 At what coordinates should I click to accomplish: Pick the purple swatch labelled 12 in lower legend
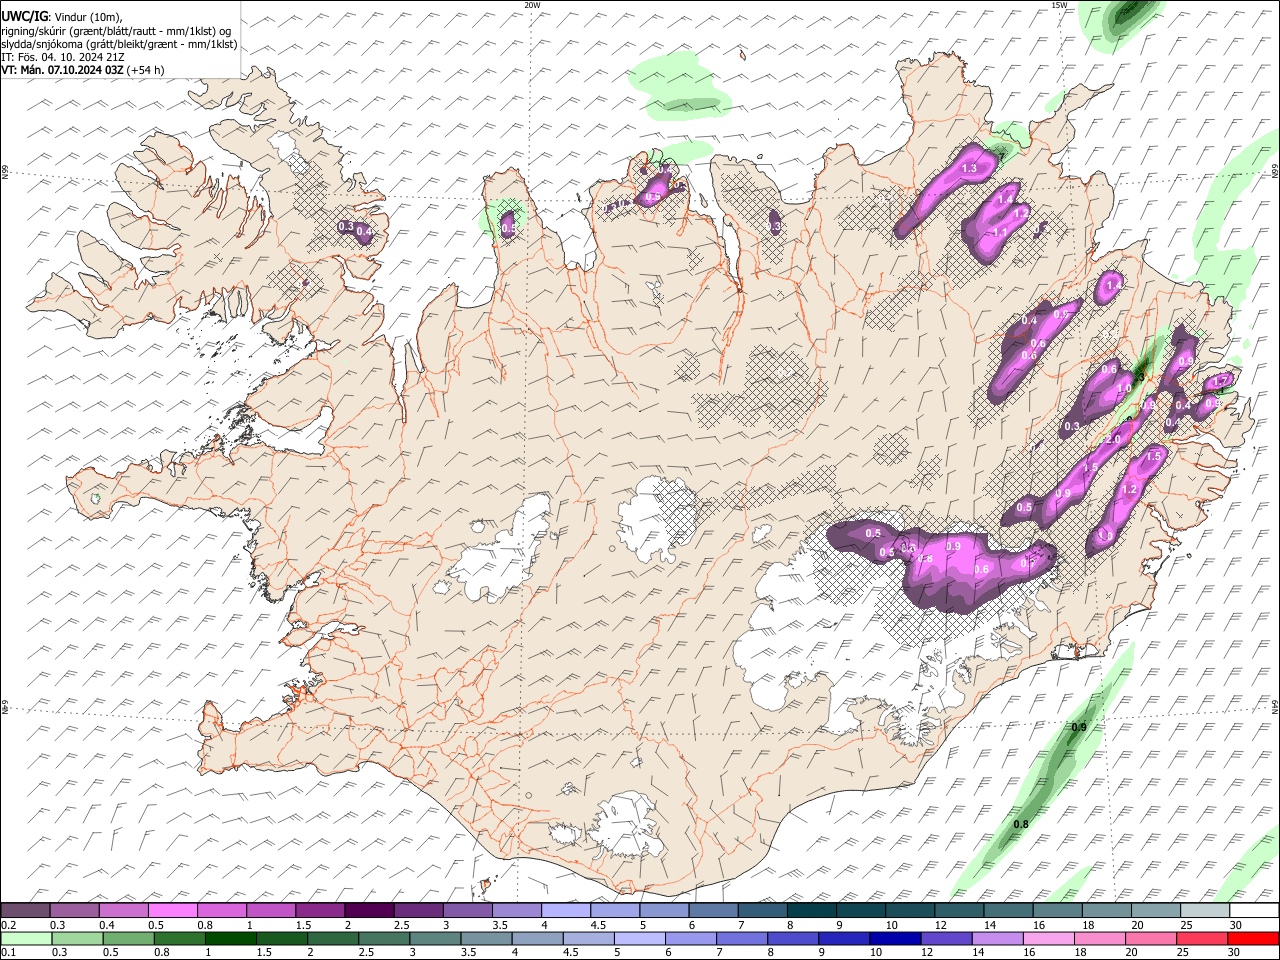(x=947, y=938)
